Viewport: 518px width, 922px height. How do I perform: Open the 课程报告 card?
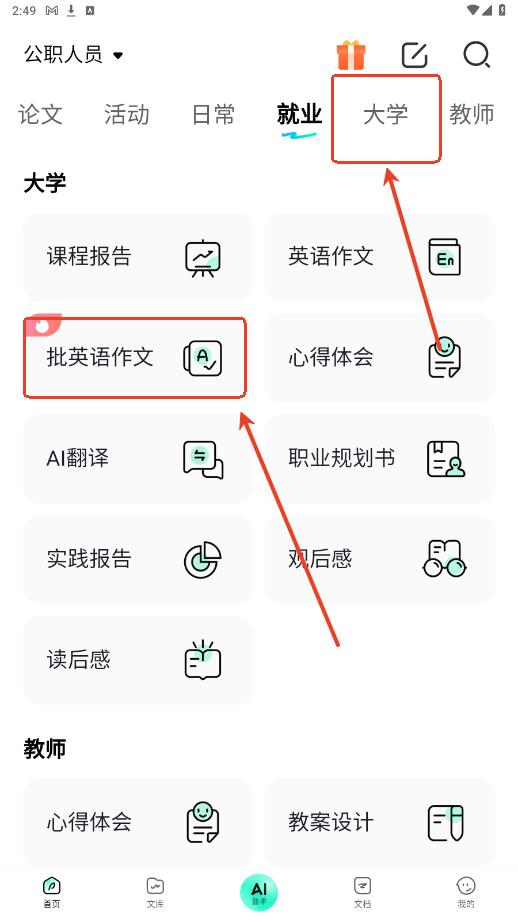pyautogui.click(x=138, y=257)
